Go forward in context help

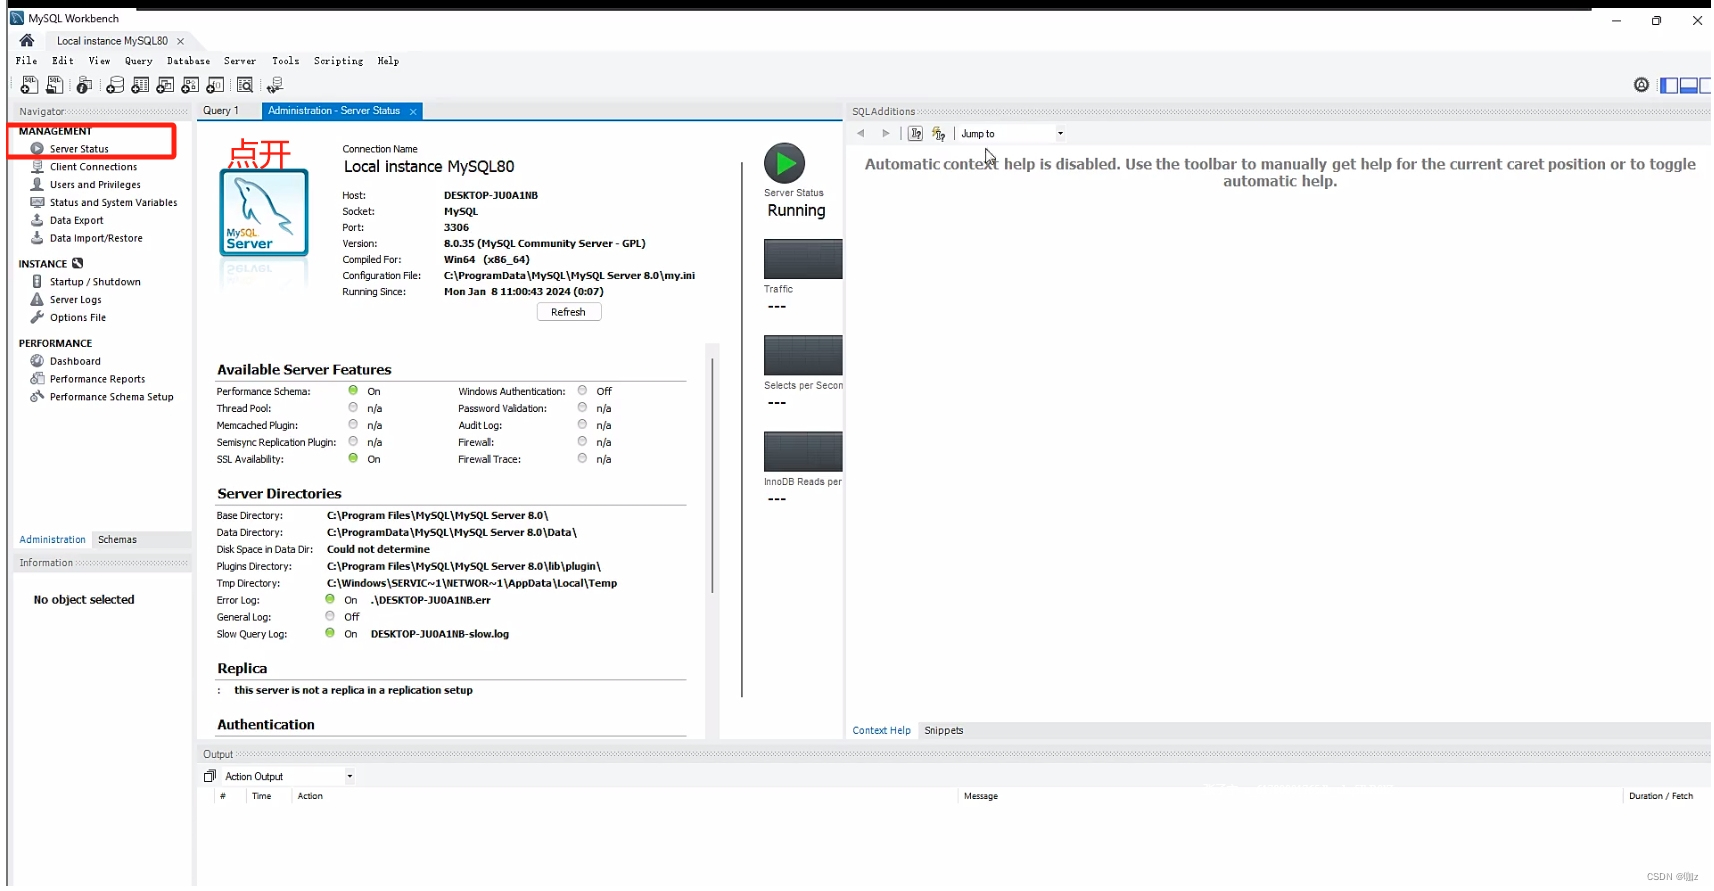click(885, 133)
